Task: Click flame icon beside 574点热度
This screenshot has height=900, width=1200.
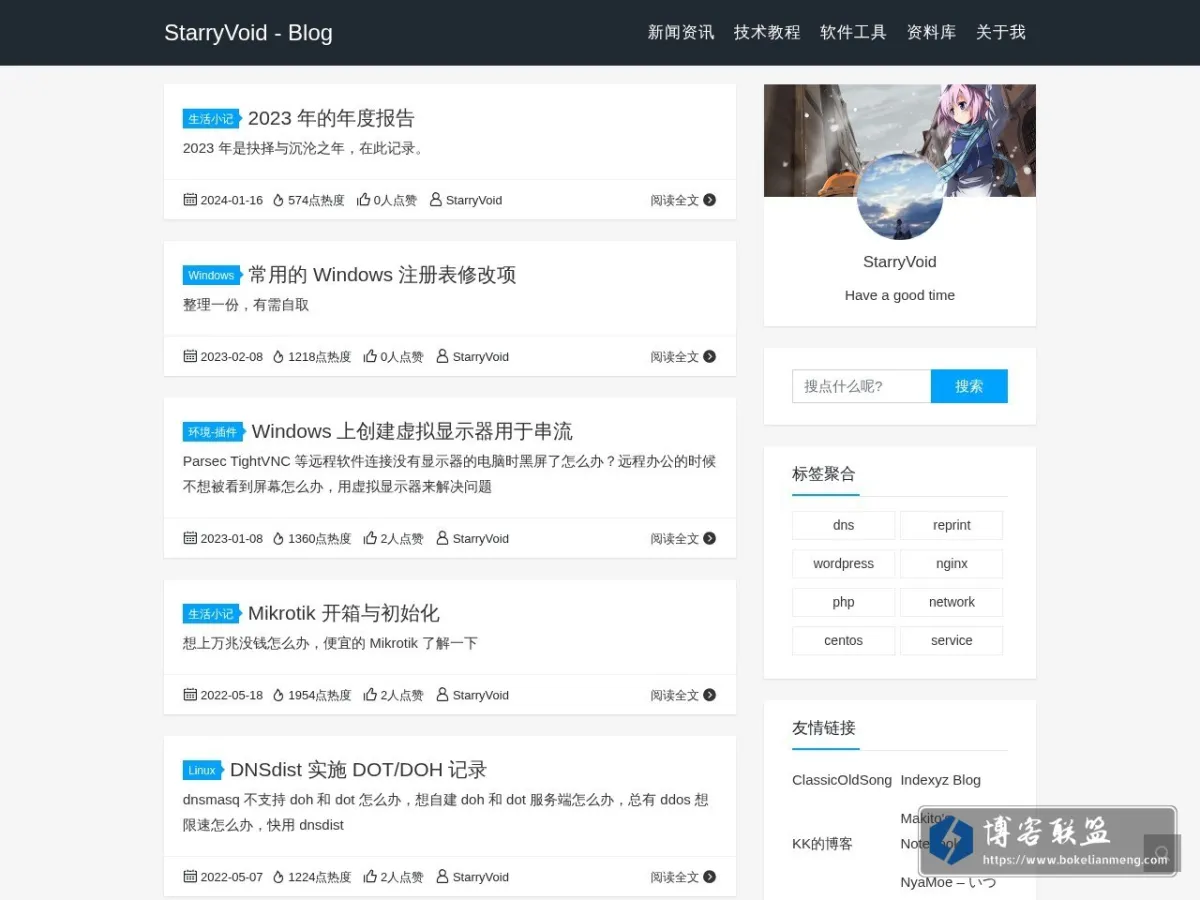Action: tap(279, 200)
